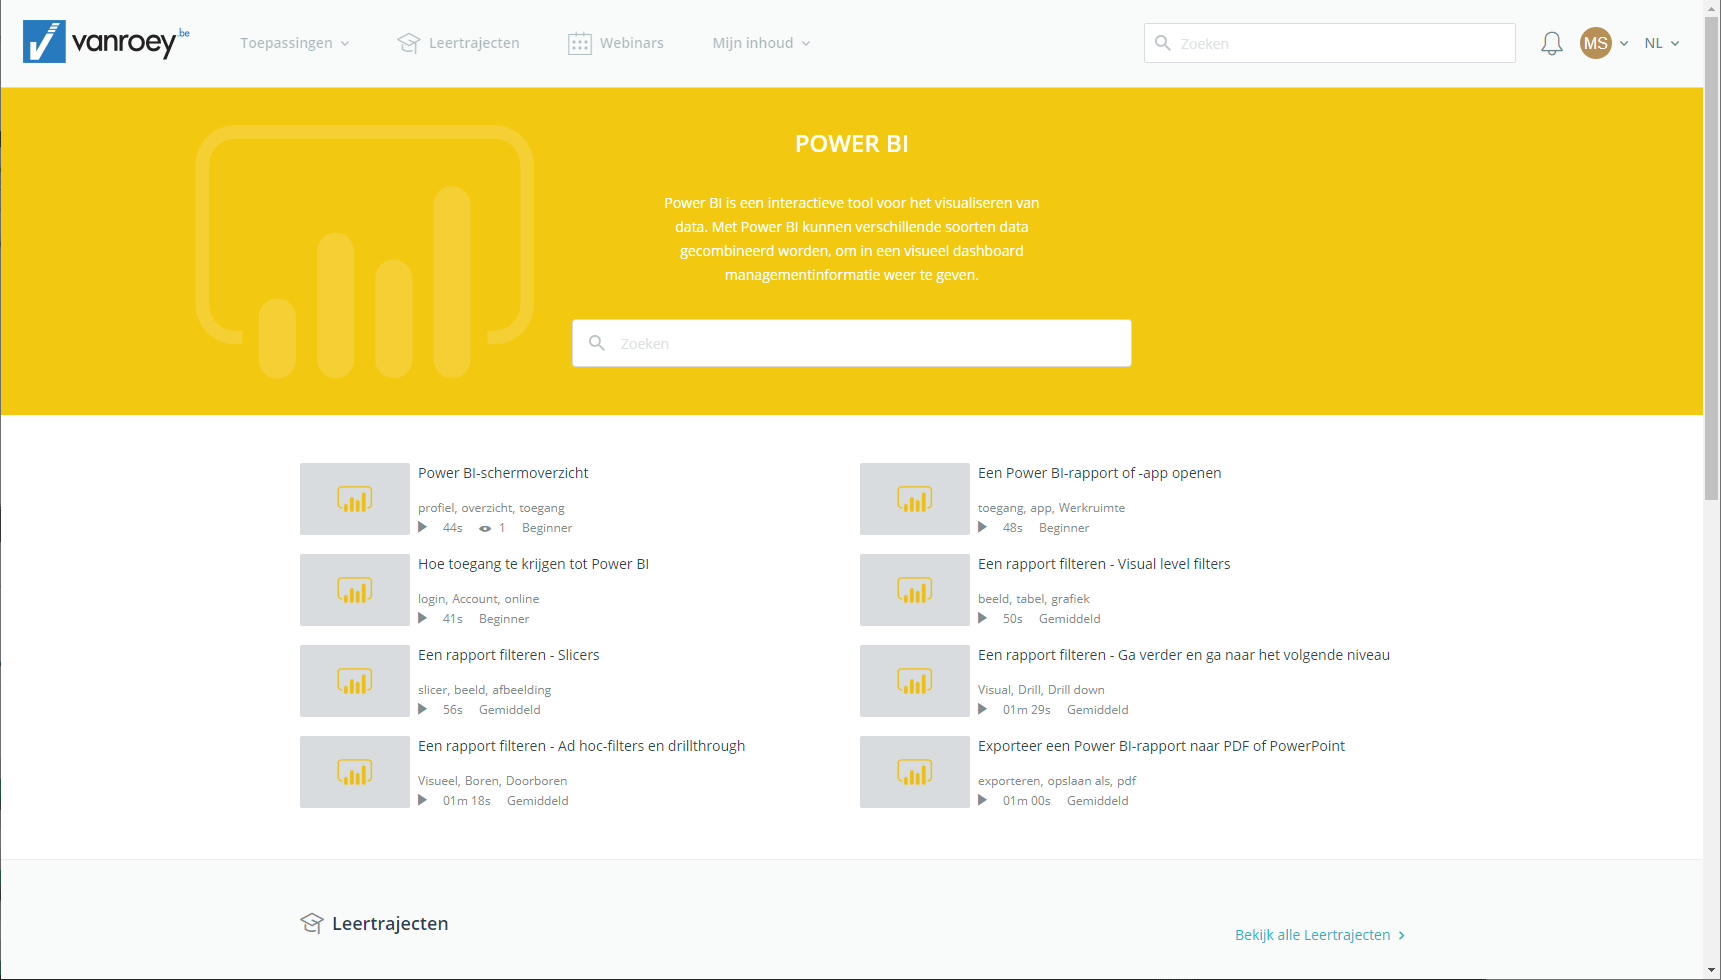The image size is (1721, 980).
Task: Click the Power BI search box in banner
Action: pyautogui.click(x=852, y=343)
